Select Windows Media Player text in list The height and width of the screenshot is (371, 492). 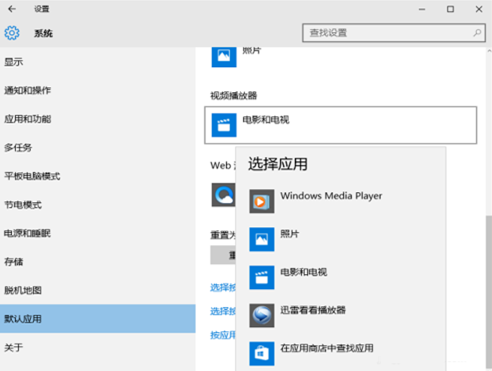pos(331,196)
